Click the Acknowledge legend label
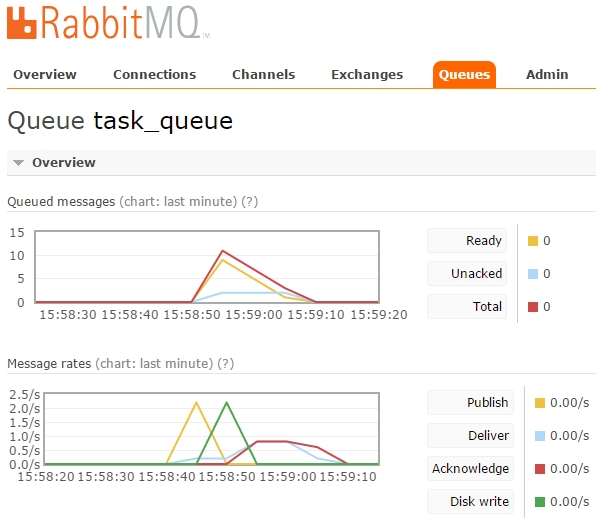 [471, 469]
